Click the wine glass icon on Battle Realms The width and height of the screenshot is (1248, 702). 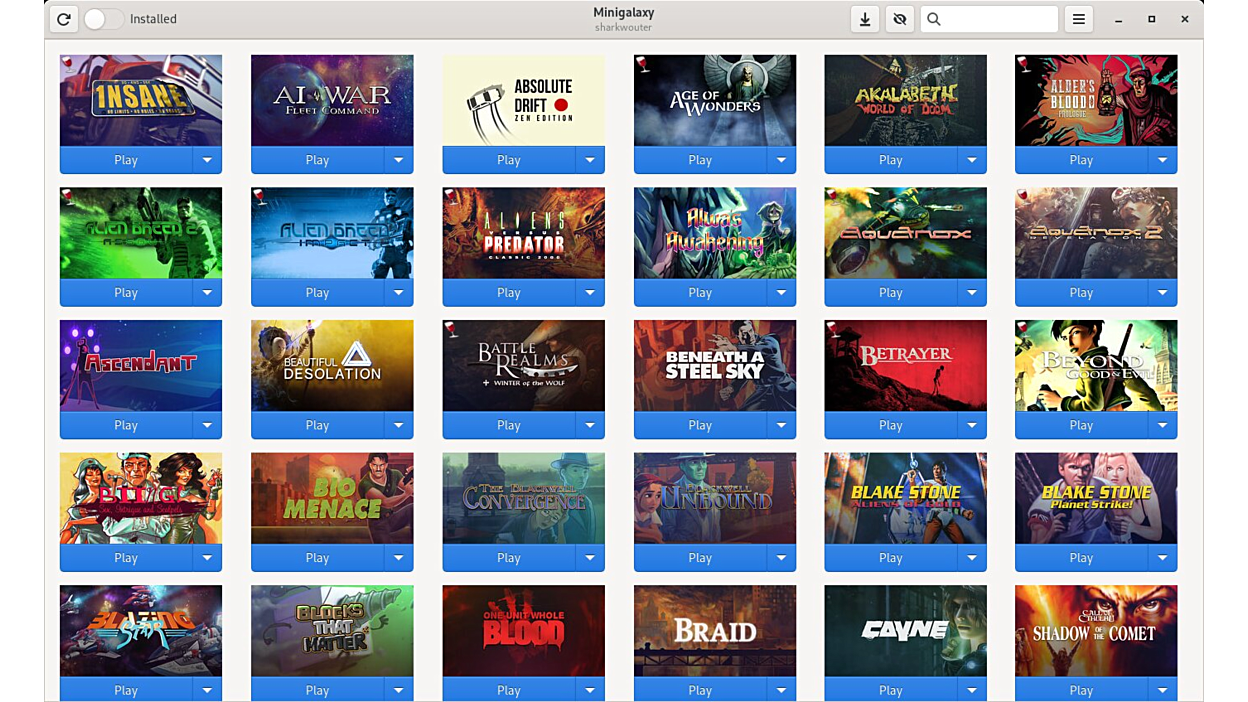(451, 330)
